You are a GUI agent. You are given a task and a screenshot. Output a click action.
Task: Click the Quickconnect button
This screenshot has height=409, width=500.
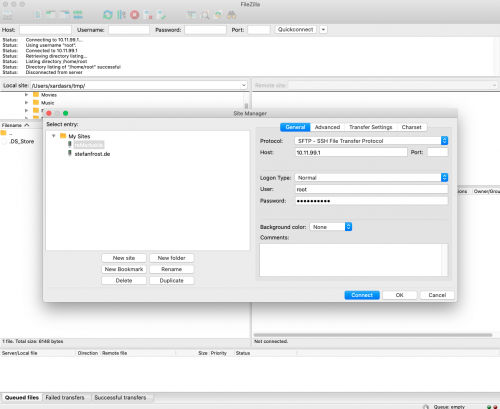point(296,30)
